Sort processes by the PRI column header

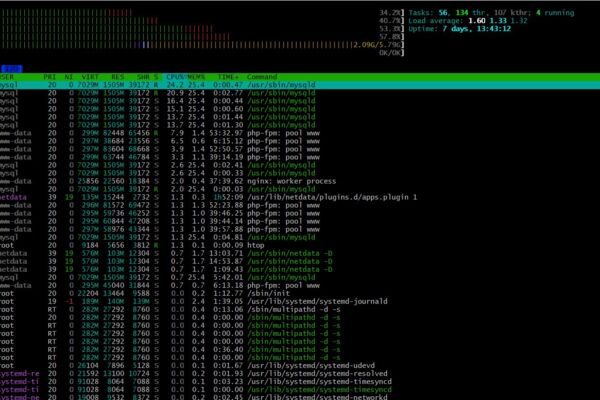(x=50, y=77)
